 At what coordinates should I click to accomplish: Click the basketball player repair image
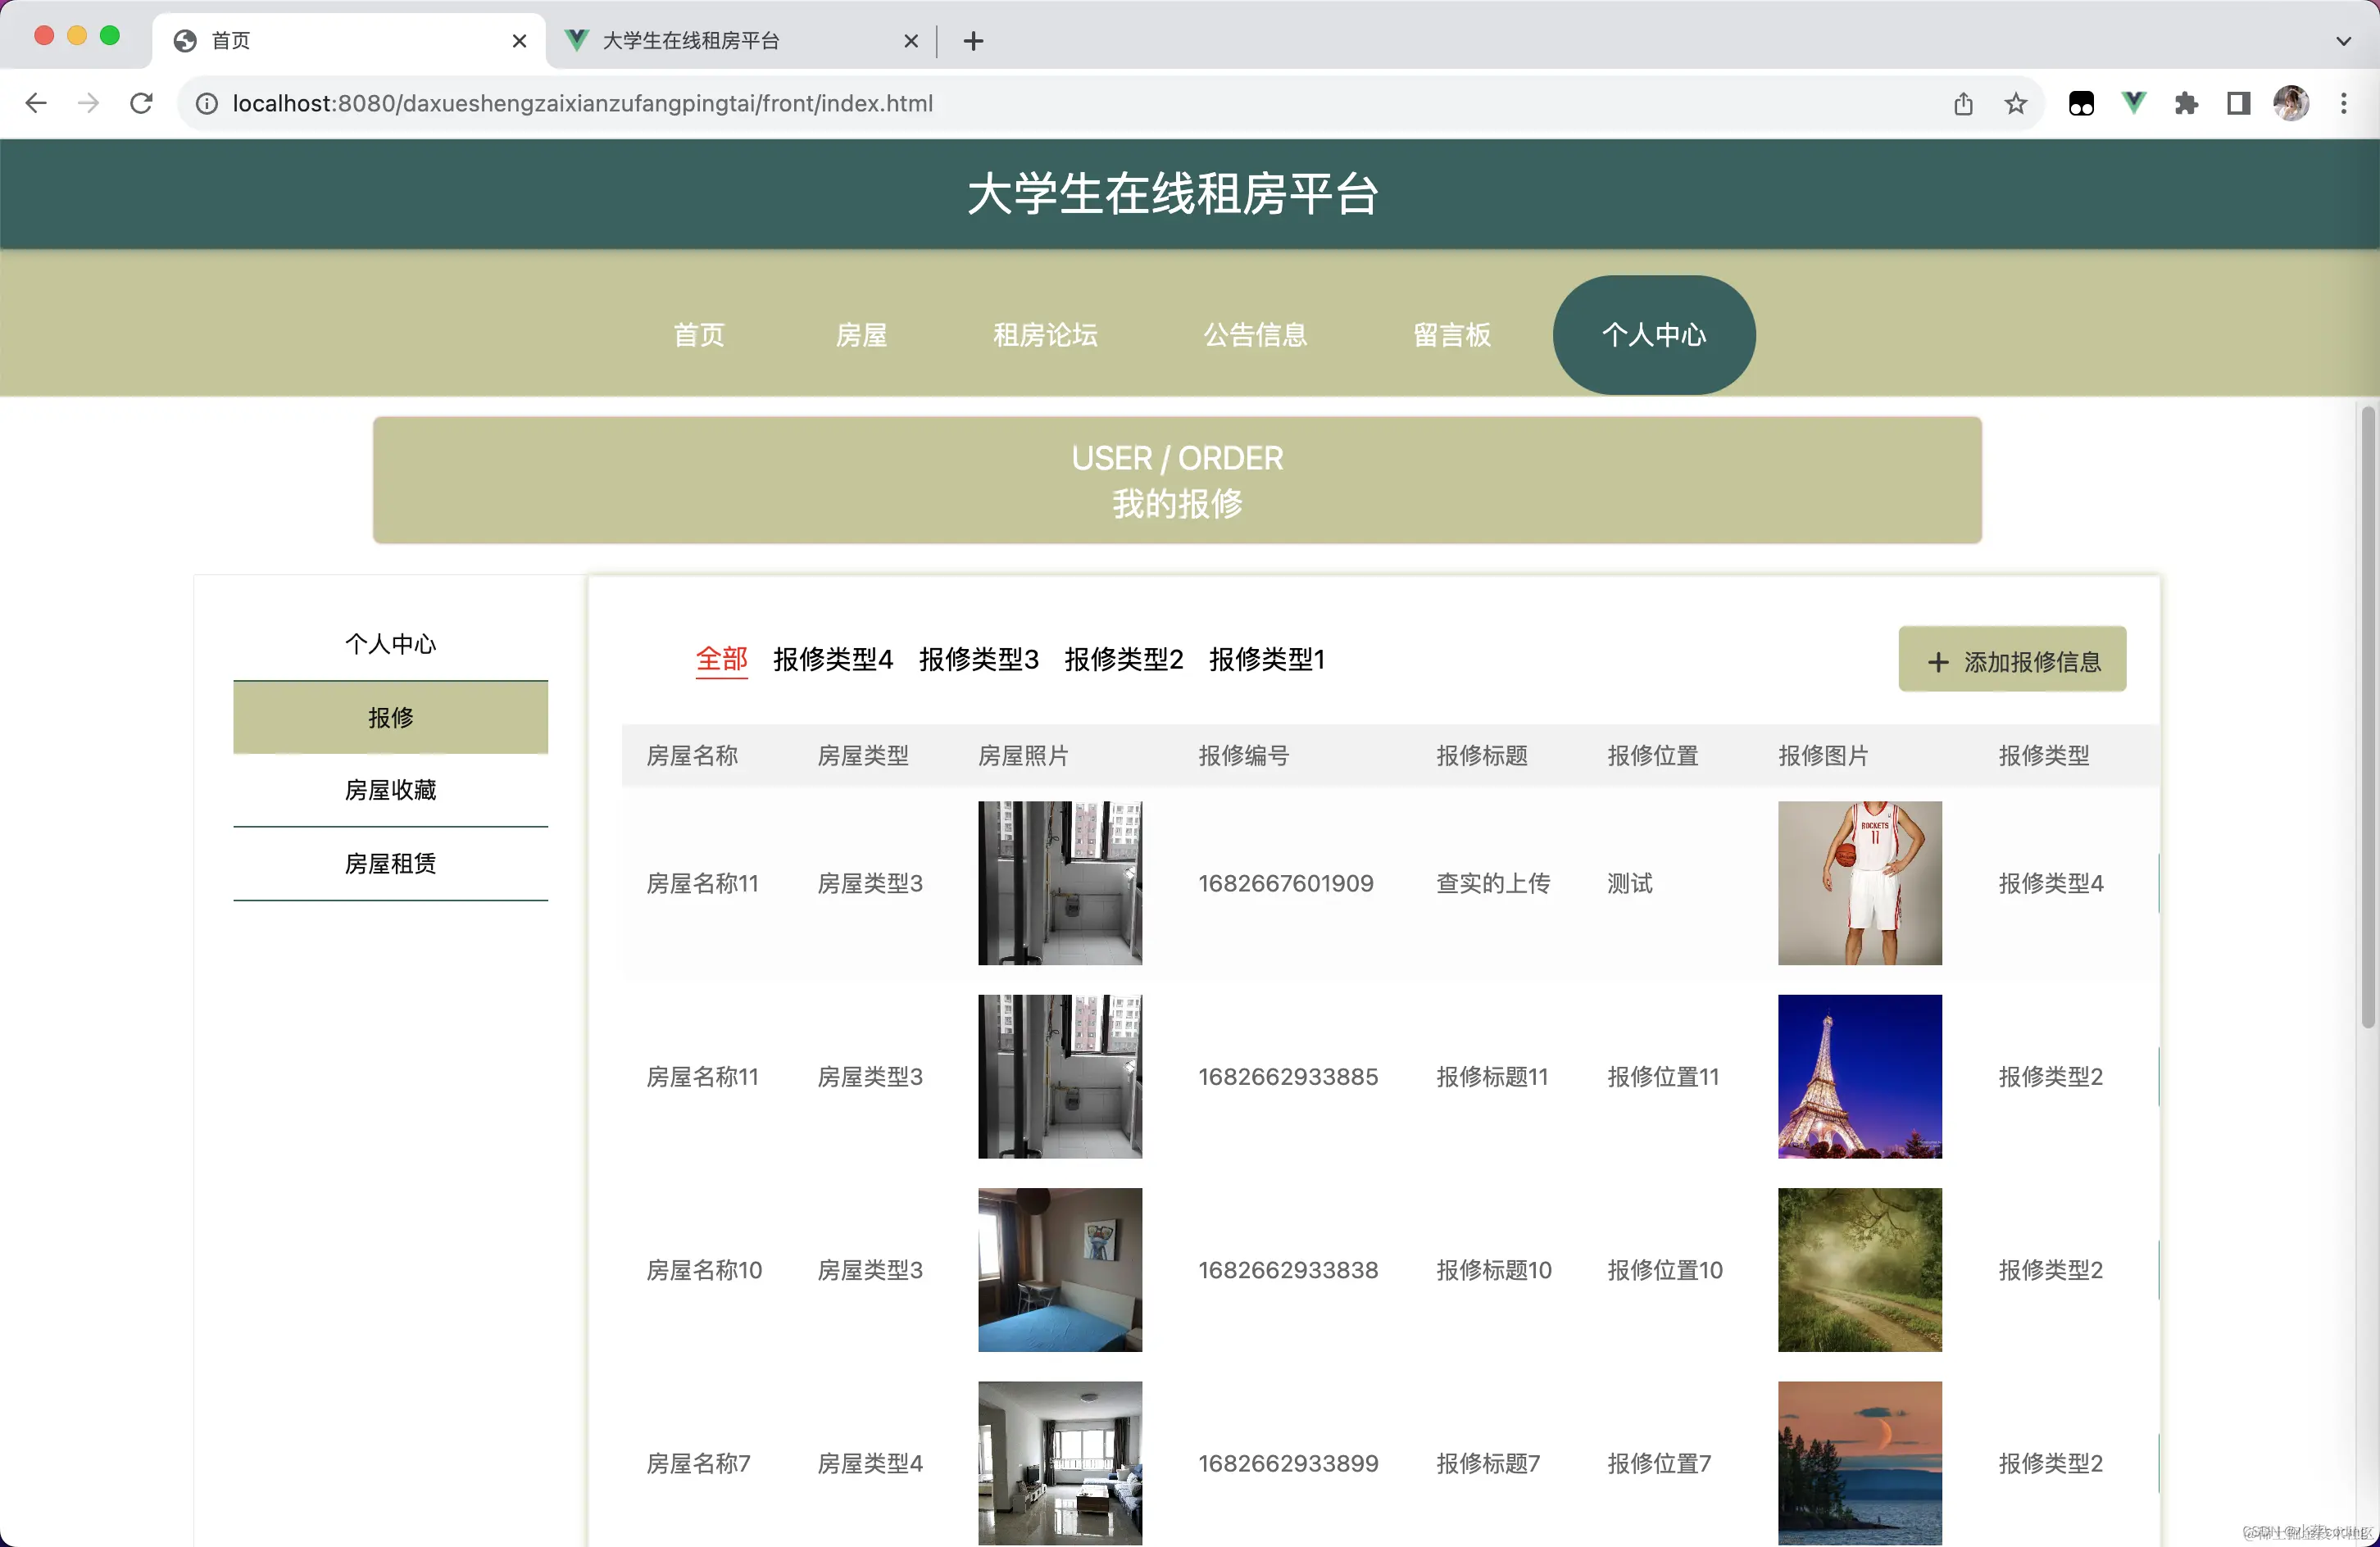tap(1859, 883)
